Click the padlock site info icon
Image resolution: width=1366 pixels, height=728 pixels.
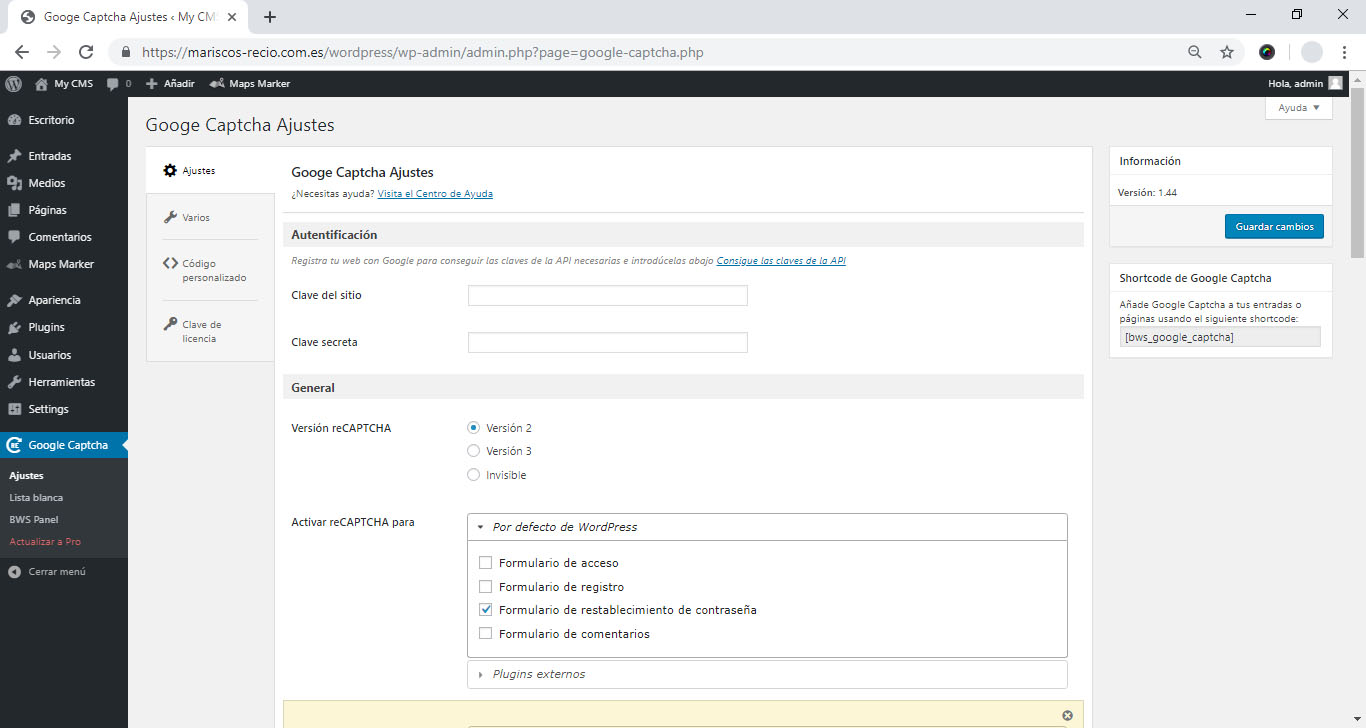pyautogui.click(x=126, y=52)
